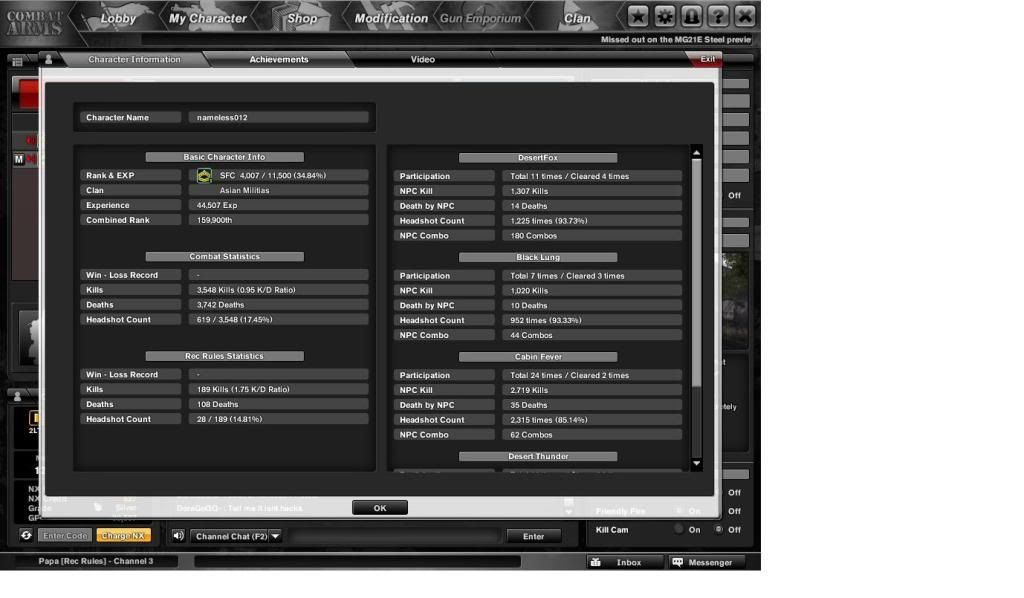The width and height of the screenshot is (1024, 598).
Task: Click the stats panel scrollbar thumb
Action: pyautogui.click(x=696, y=273)
